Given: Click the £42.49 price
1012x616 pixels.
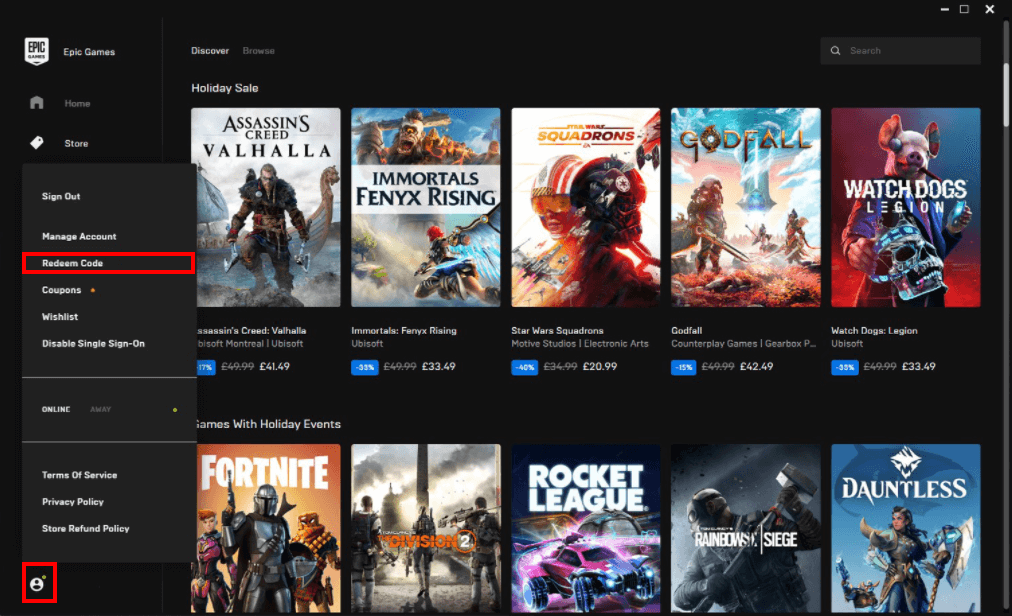Looking at the screenshot, I should click(x=756, y=367).
